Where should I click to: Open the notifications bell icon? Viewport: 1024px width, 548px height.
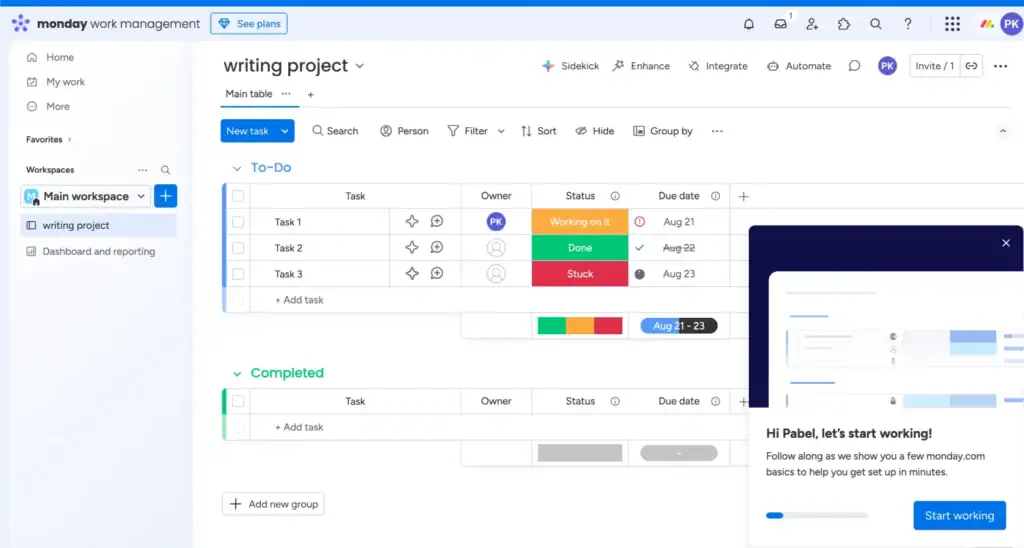(749, 24)
